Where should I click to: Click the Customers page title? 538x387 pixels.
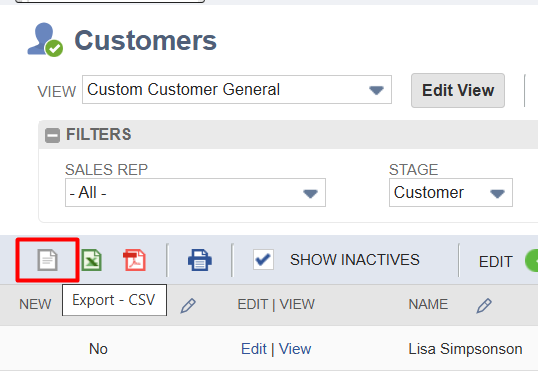[145, 40]
